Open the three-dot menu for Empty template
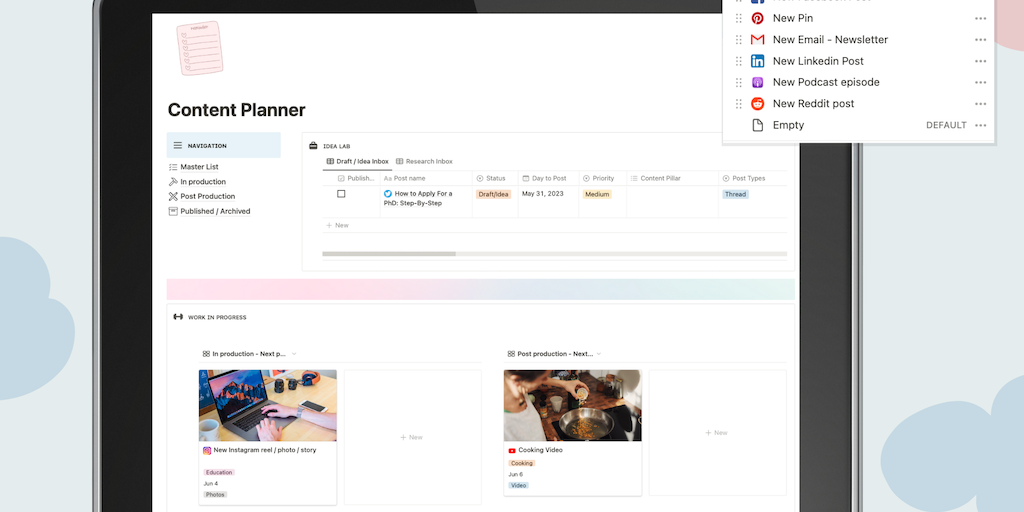This screenshot has width=1024, height=512. click(980, 125)
